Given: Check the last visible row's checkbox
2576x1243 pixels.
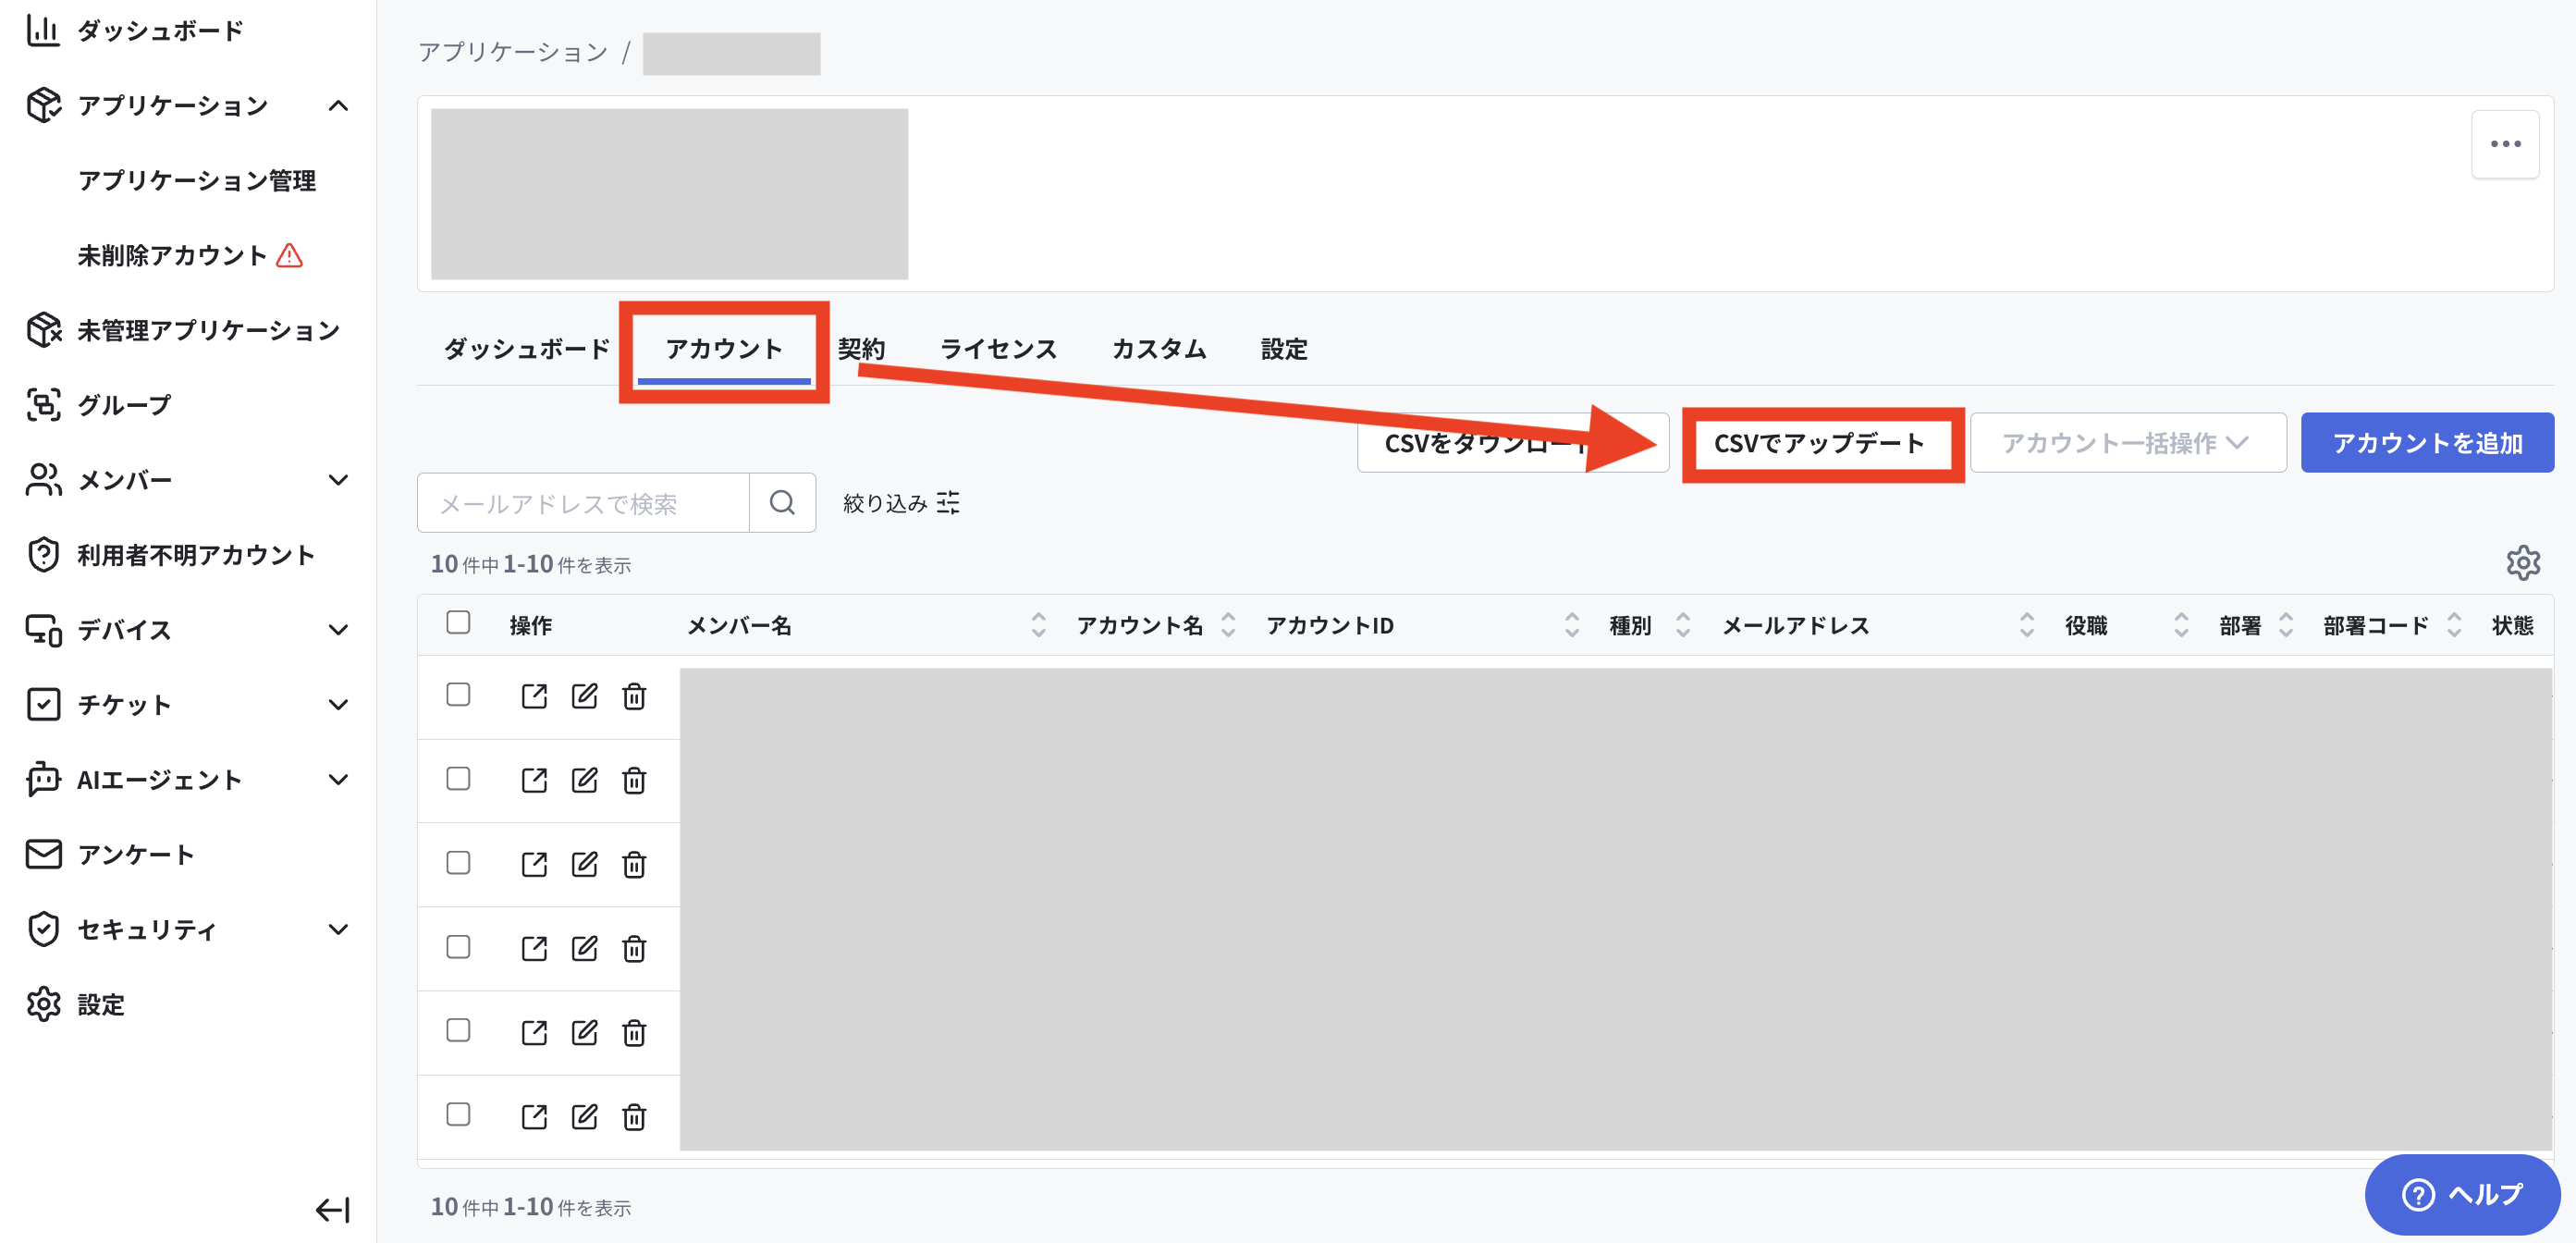Looking at the screenshot, I should pyautogui.click(x=458, y=1114).
